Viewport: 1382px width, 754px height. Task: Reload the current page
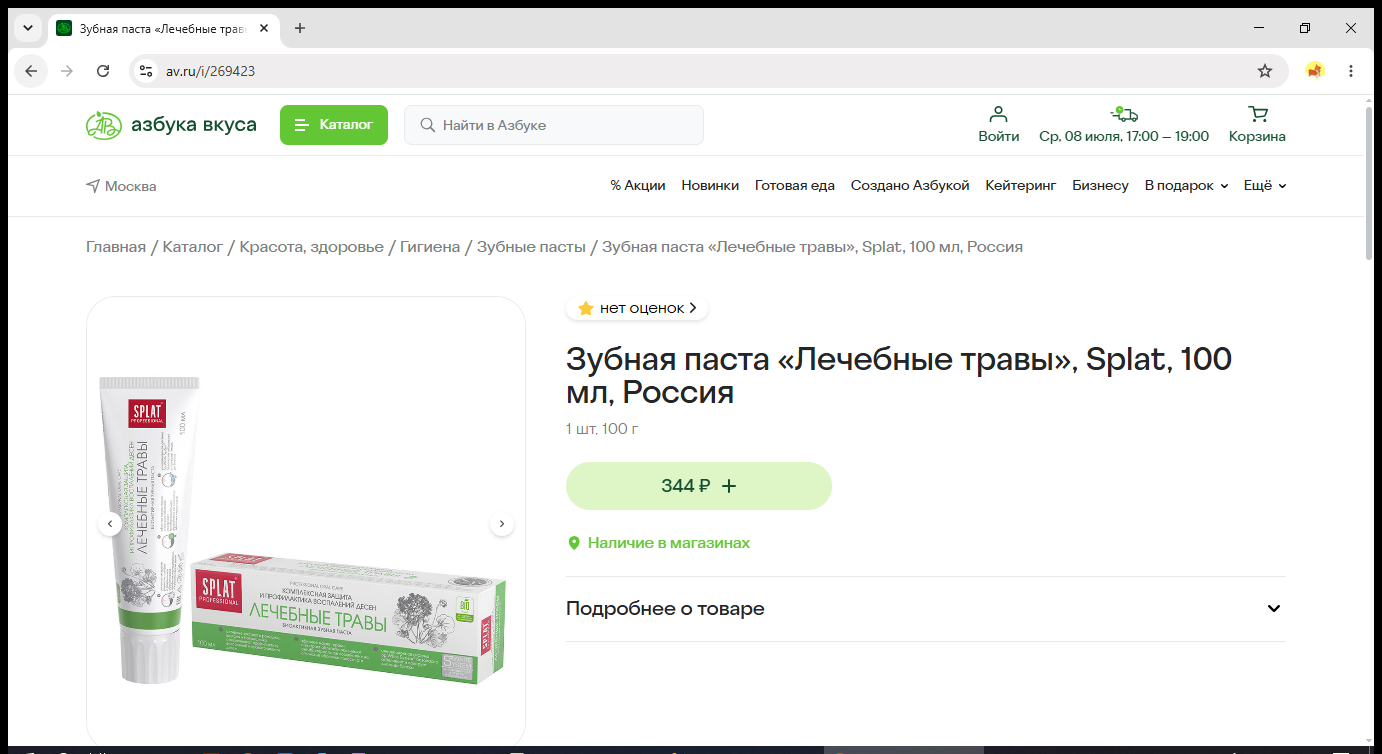point(103,71)
